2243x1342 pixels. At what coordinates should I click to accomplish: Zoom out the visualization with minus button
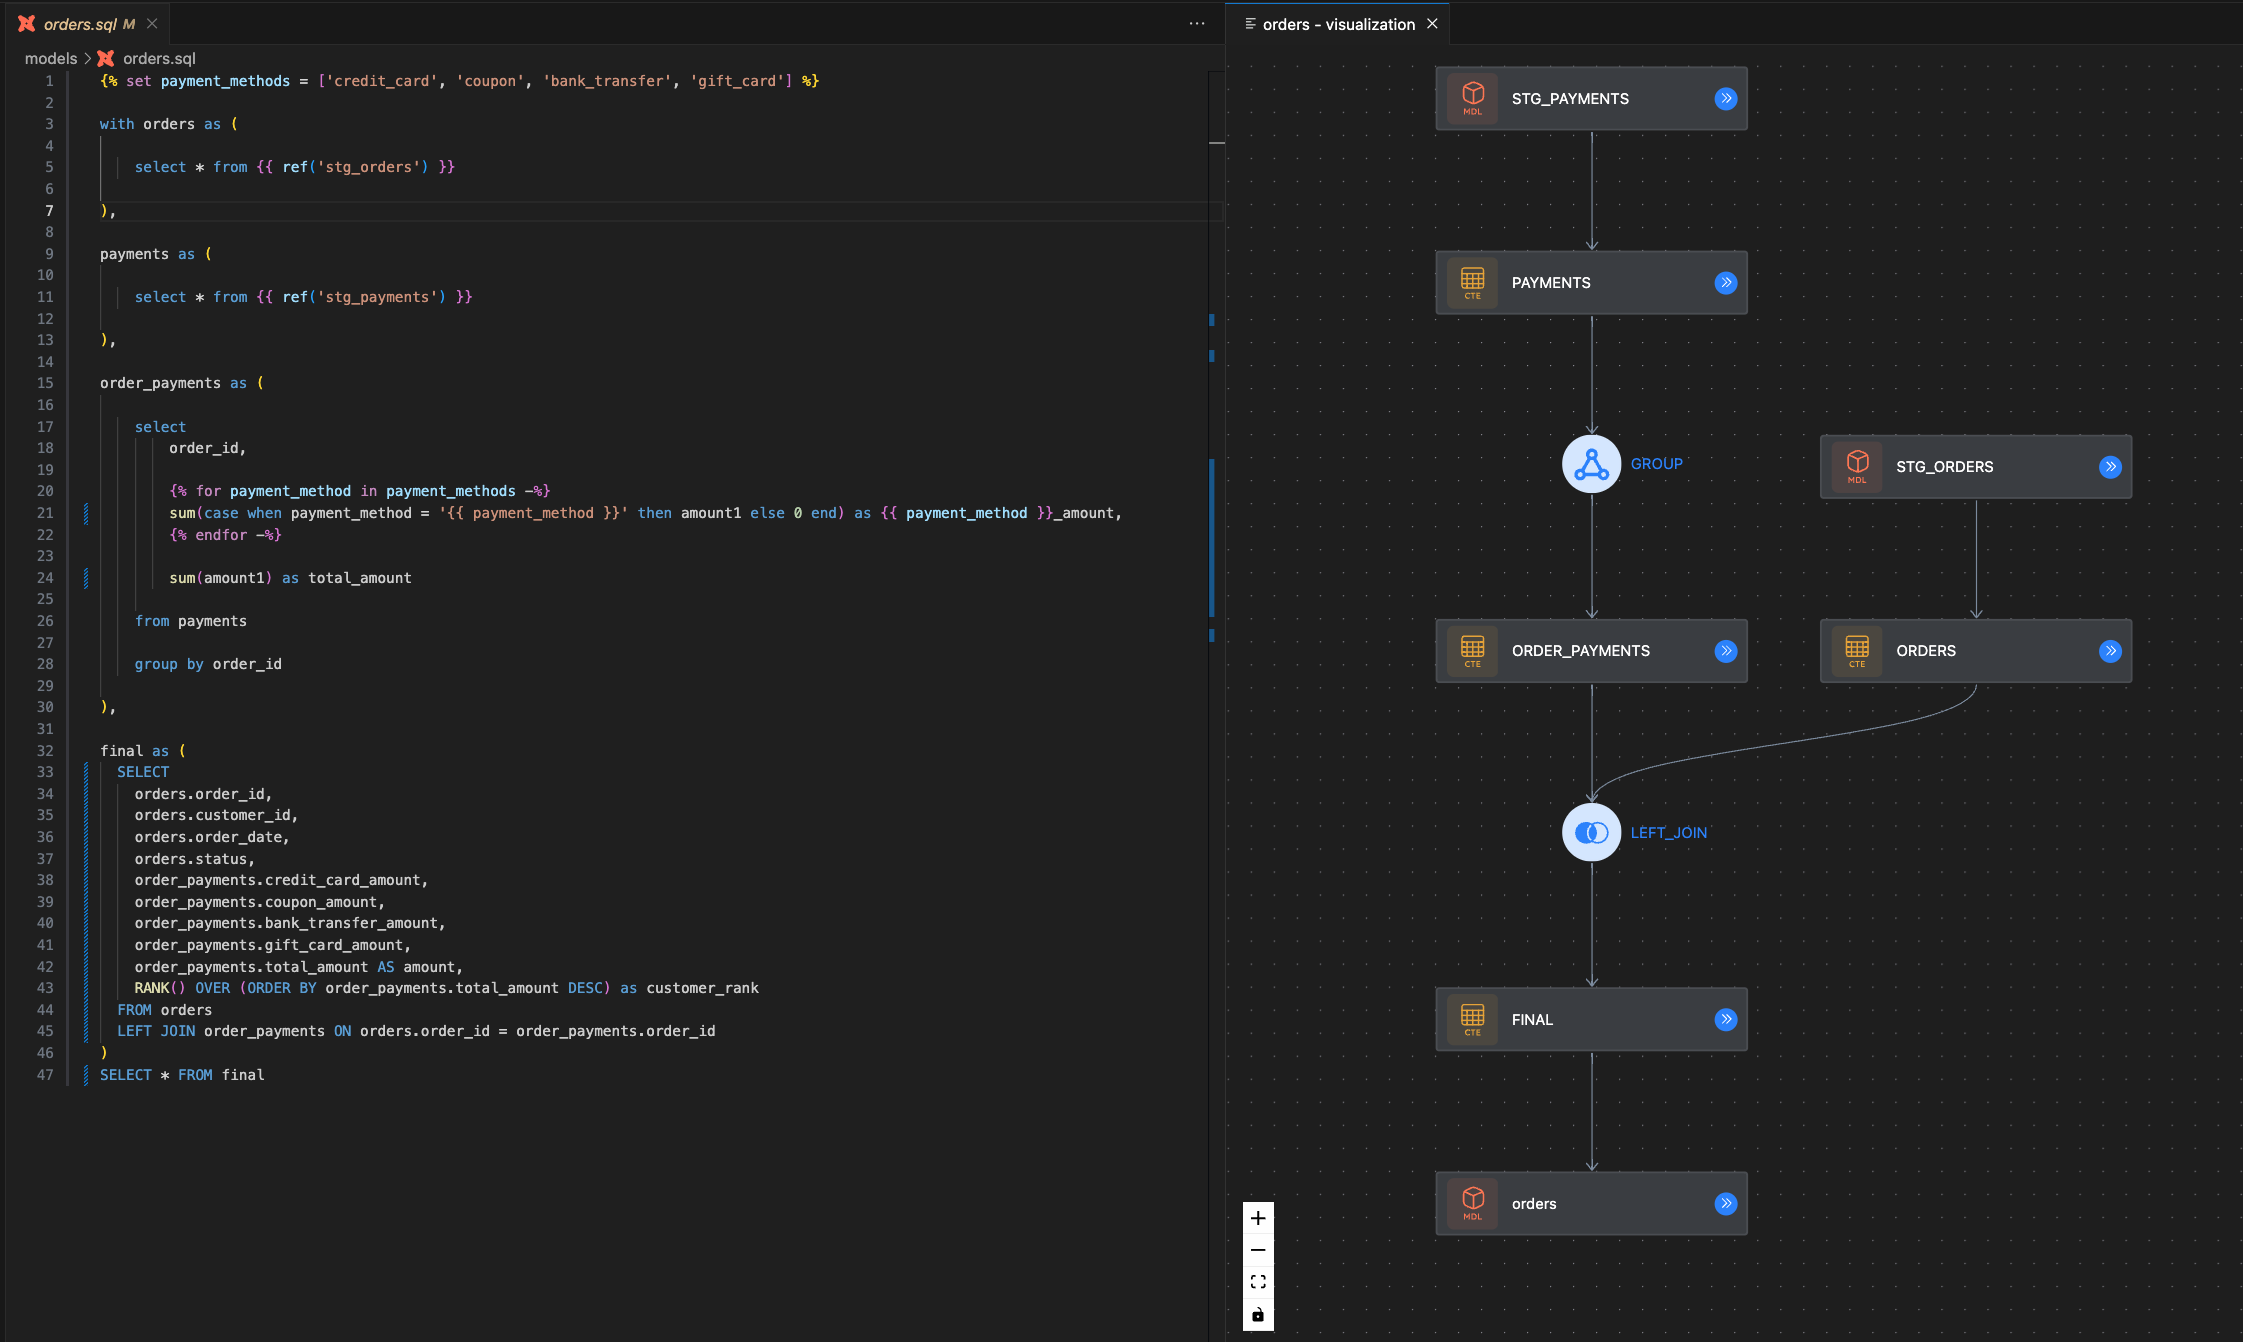[x=1258, y=1250]
